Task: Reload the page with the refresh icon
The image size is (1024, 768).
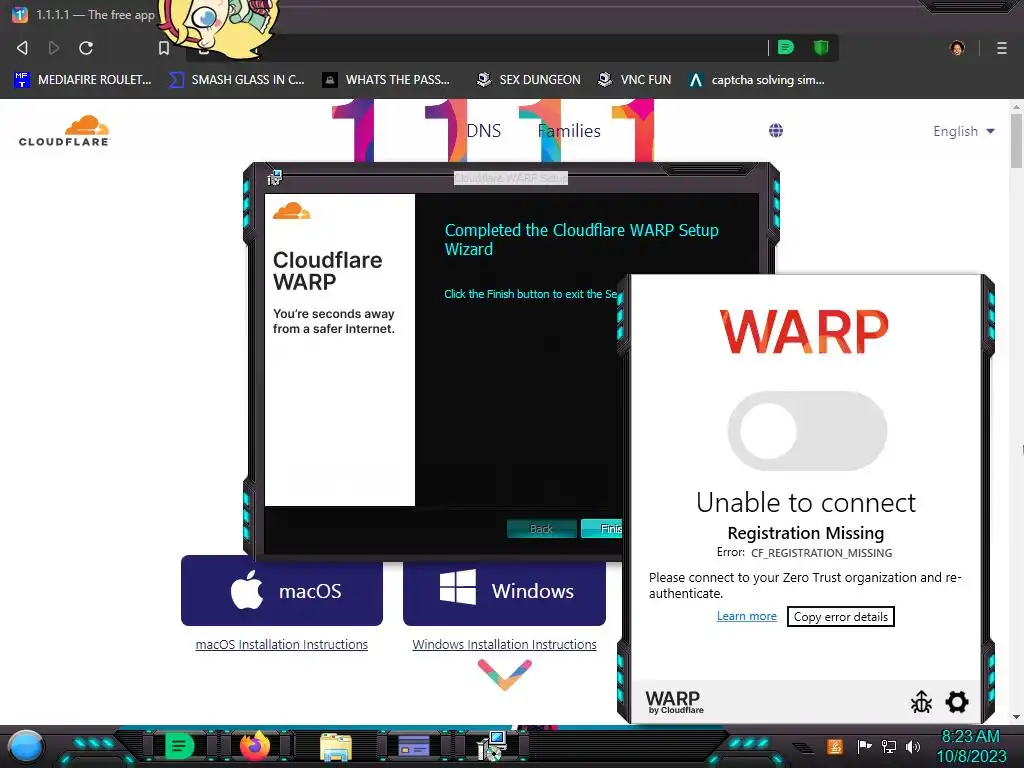Action: click(86, 48)
